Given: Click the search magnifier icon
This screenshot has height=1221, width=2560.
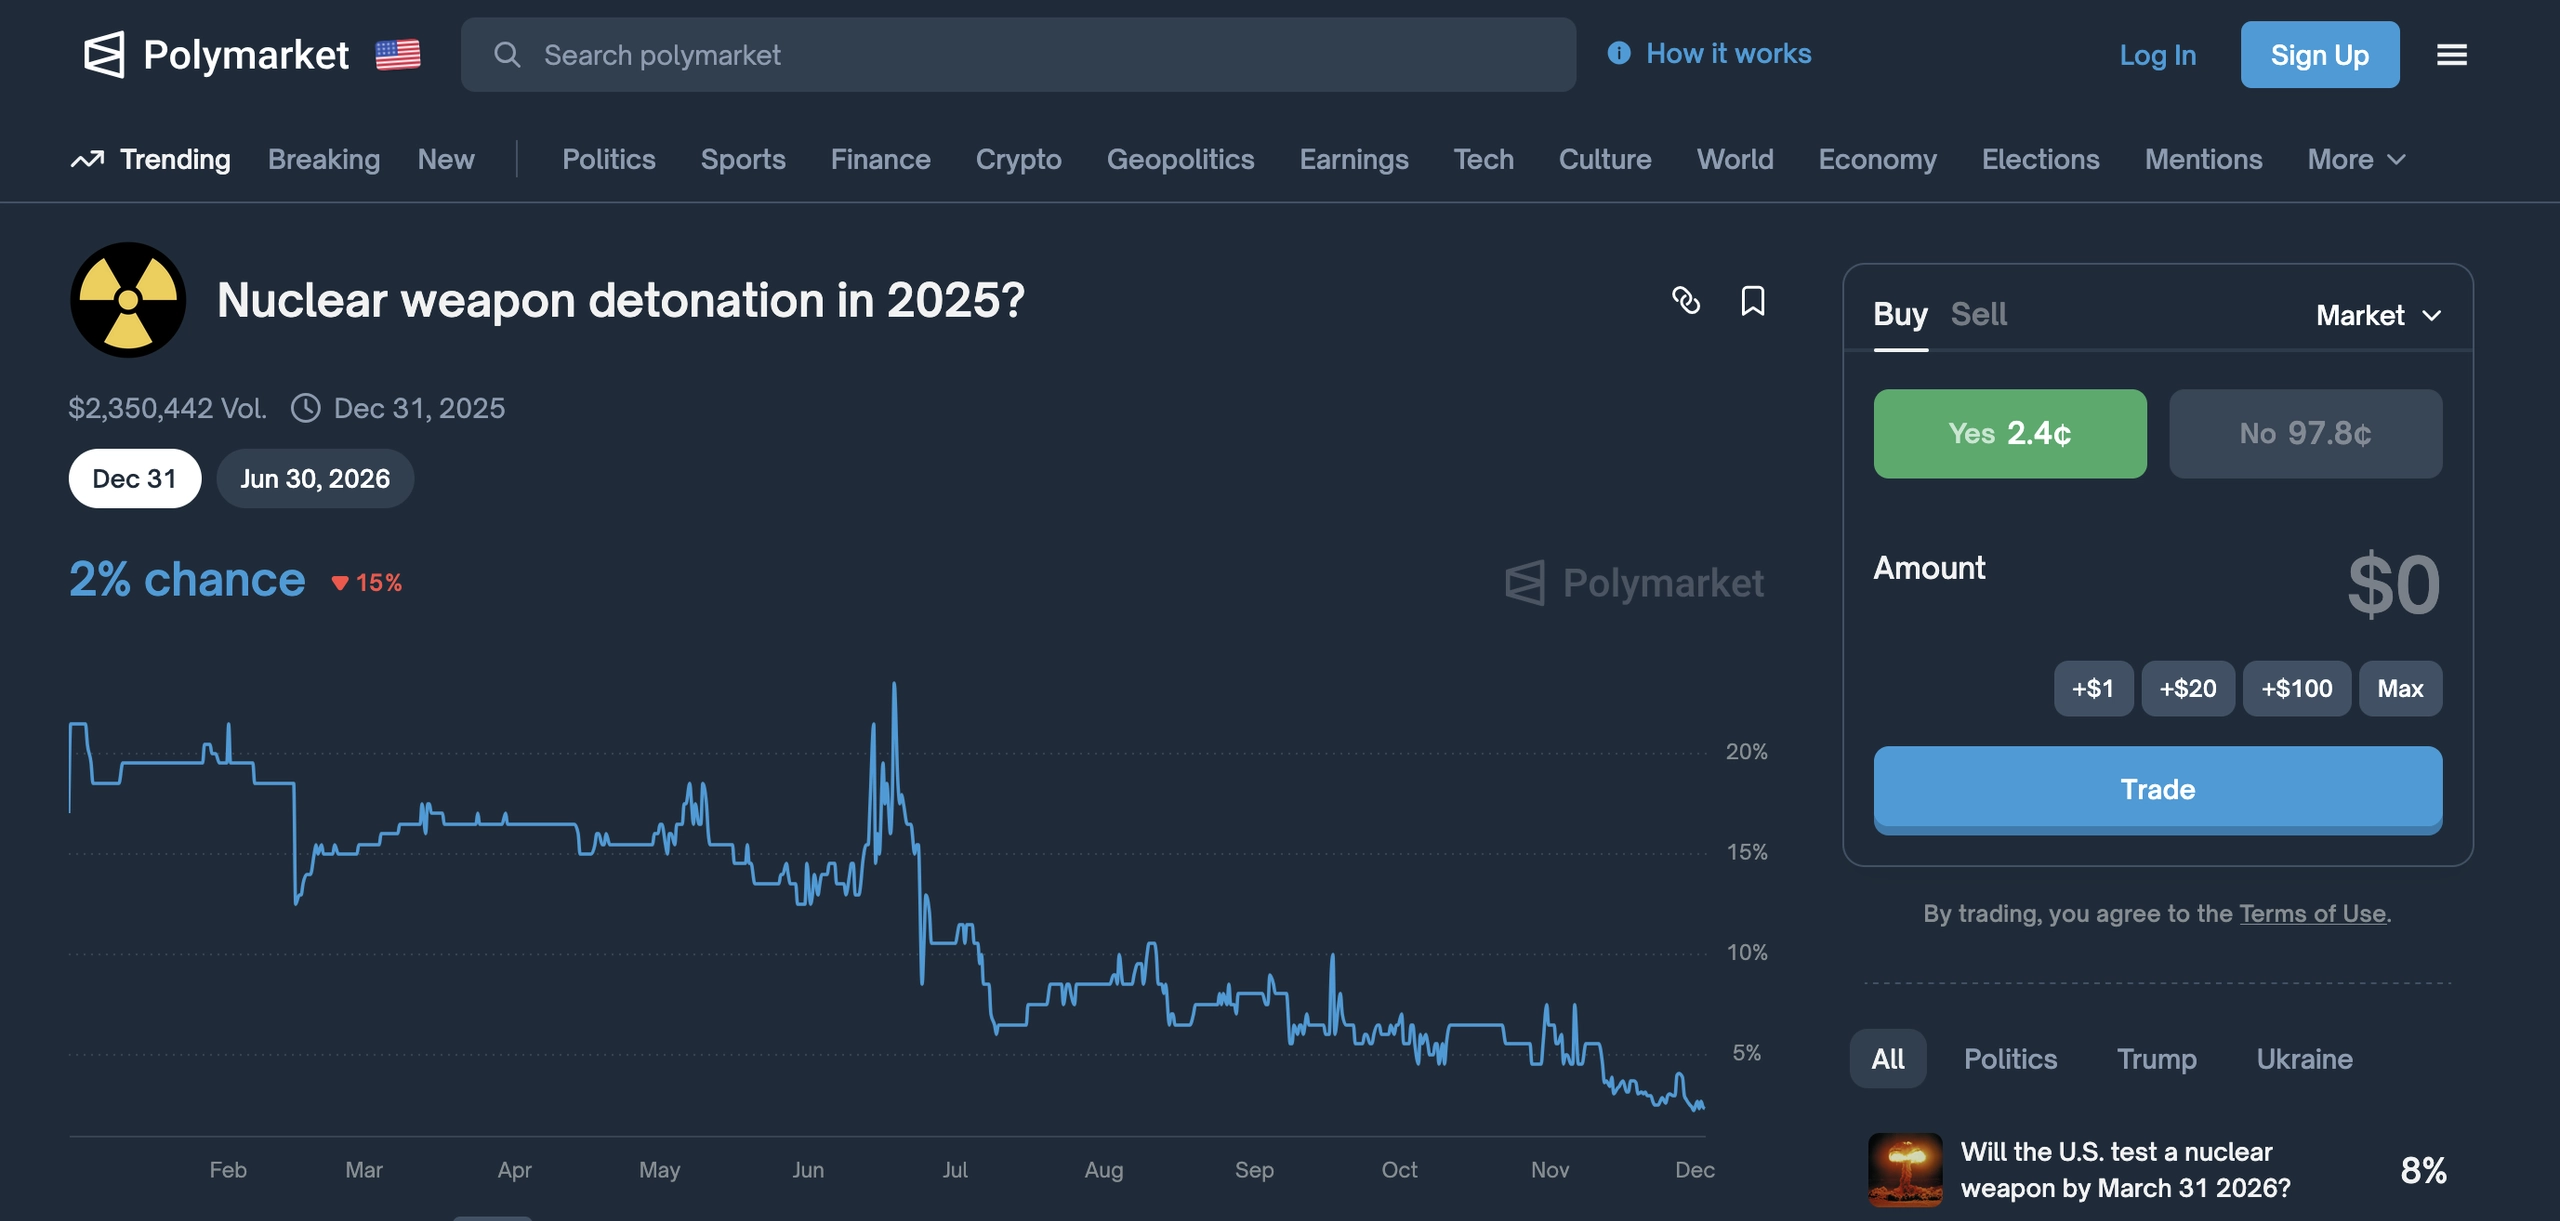Looking at the screenshot, I should click(507, 55).
